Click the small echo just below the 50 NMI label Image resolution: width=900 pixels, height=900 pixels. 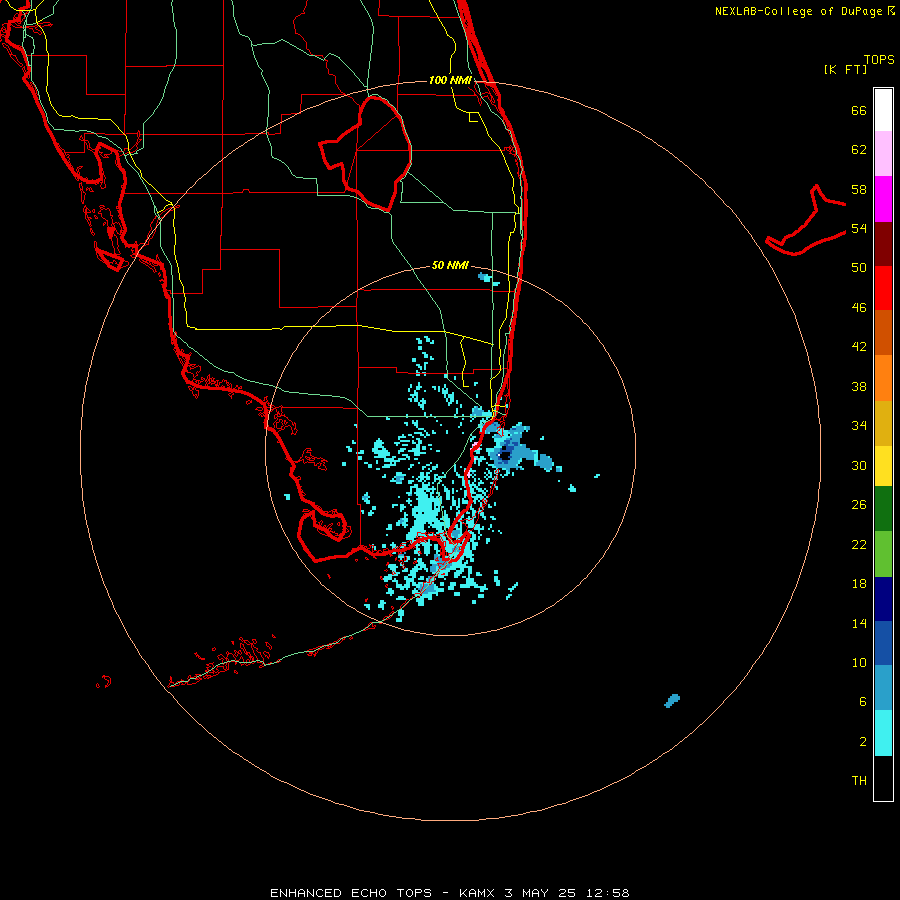pos(487,279)
